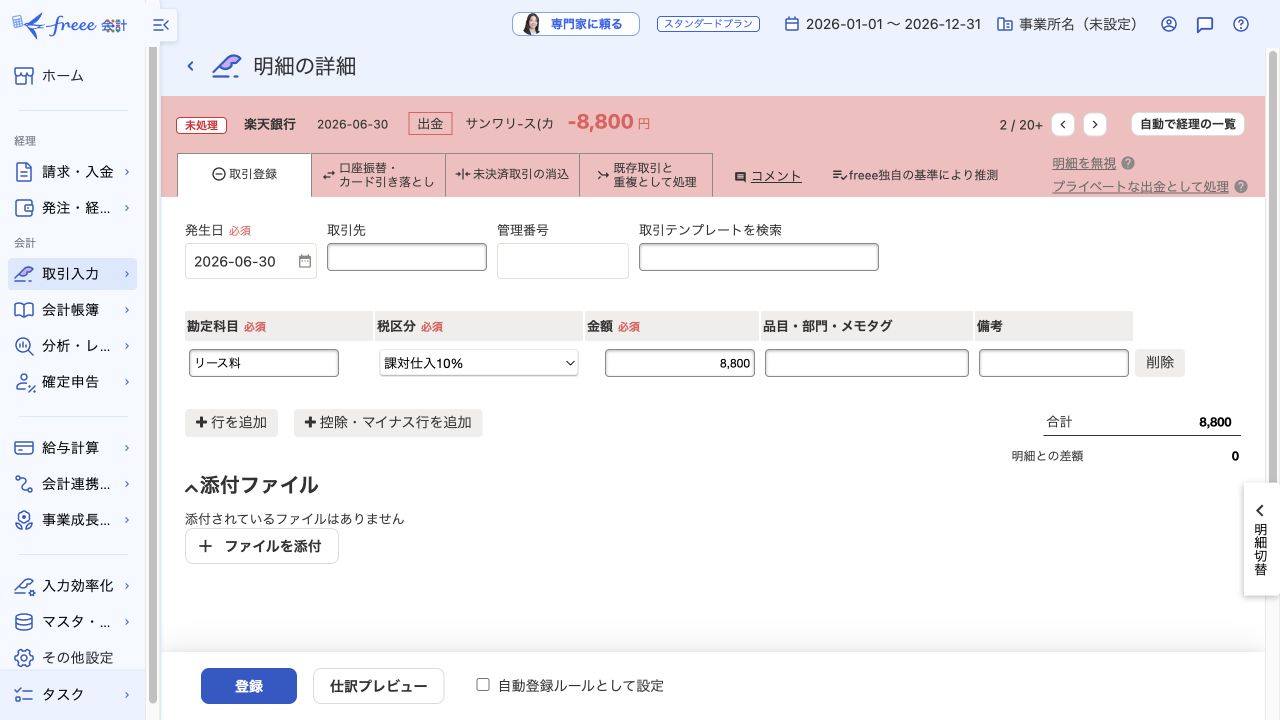Click the 備考 input field

[1054, 363]
